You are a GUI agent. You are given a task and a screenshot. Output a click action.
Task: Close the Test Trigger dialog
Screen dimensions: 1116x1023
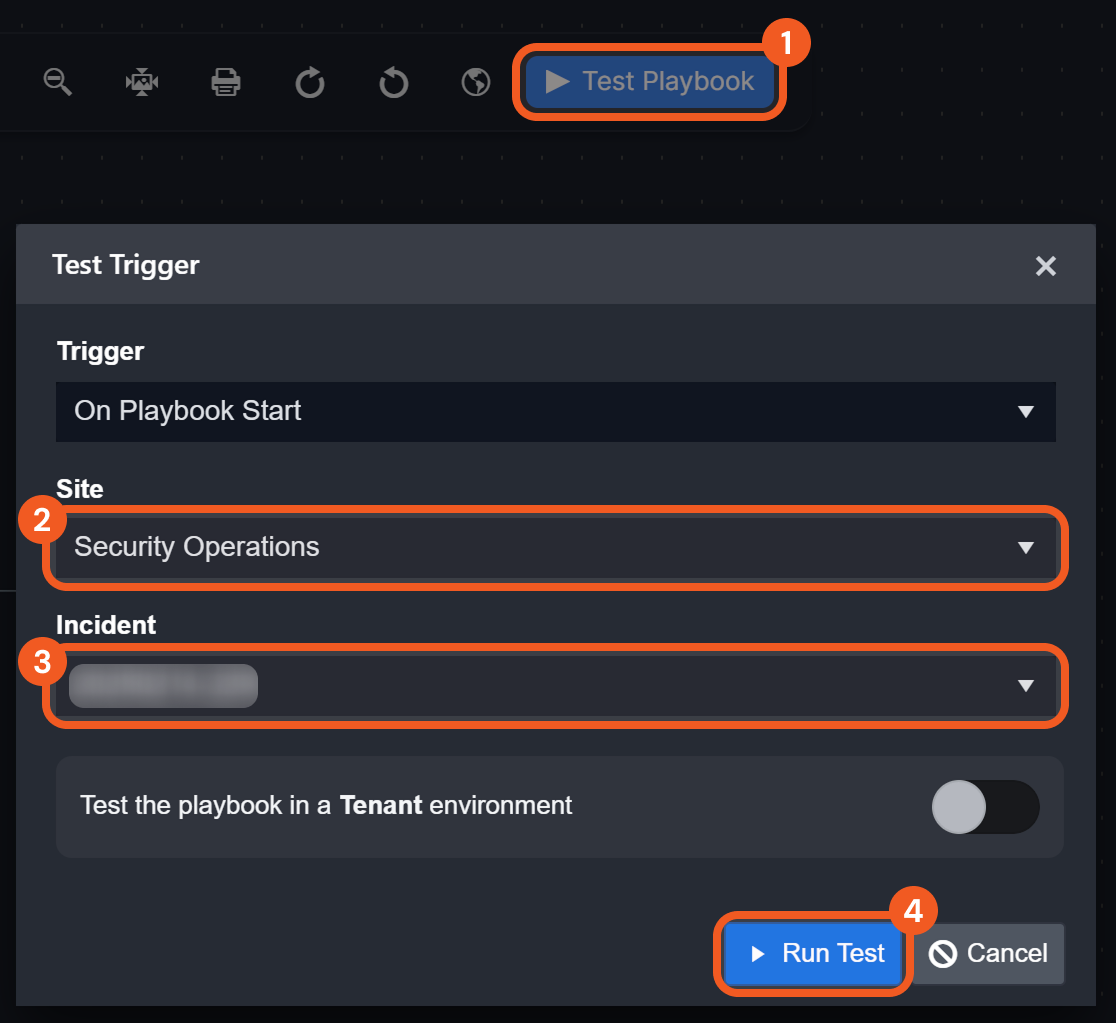click(1045, 265)
